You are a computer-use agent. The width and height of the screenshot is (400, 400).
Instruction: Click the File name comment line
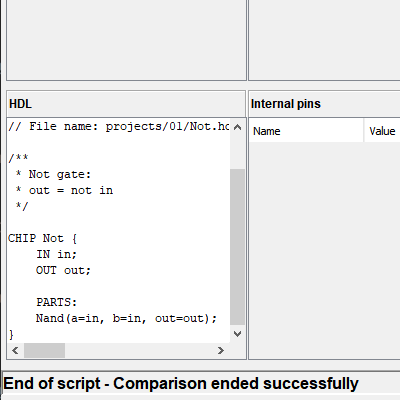click(x=119, y=126)
